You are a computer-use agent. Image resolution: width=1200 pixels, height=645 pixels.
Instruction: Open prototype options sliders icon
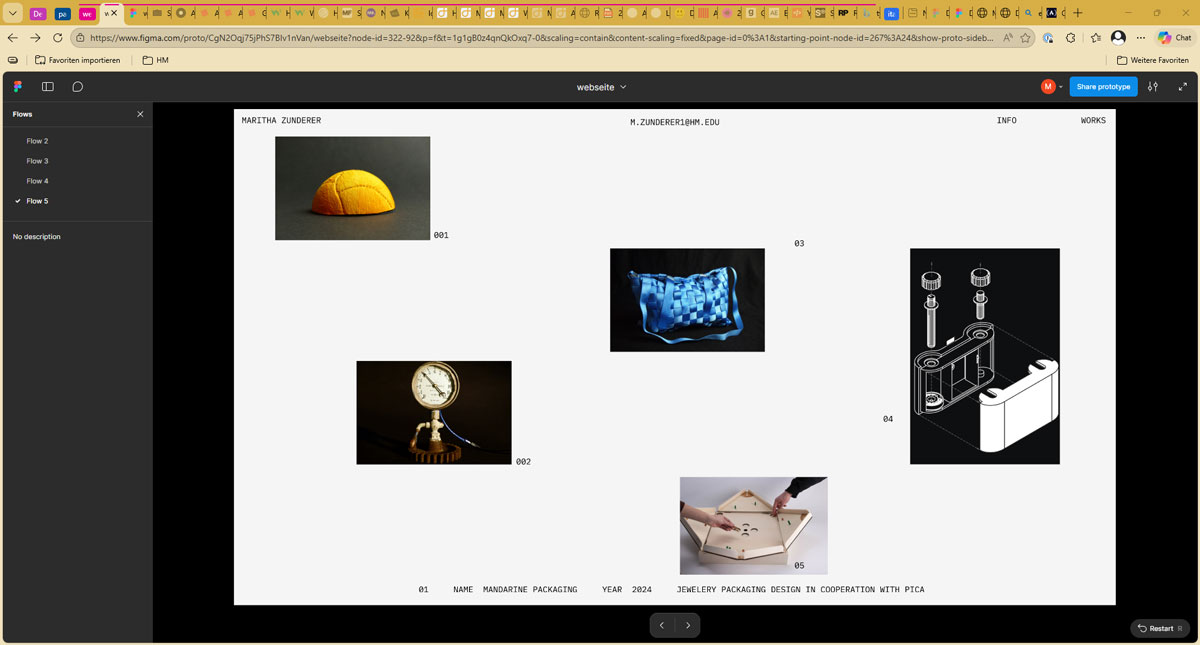coord(1153,87)
